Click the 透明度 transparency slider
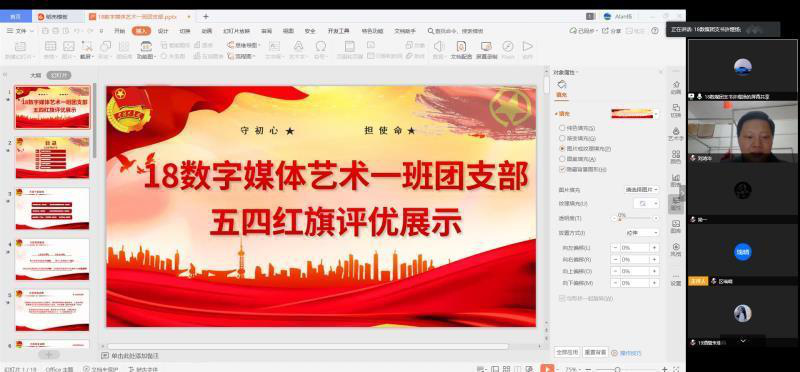Viewport: 800px width, 372px height. [x=635, y=218]
